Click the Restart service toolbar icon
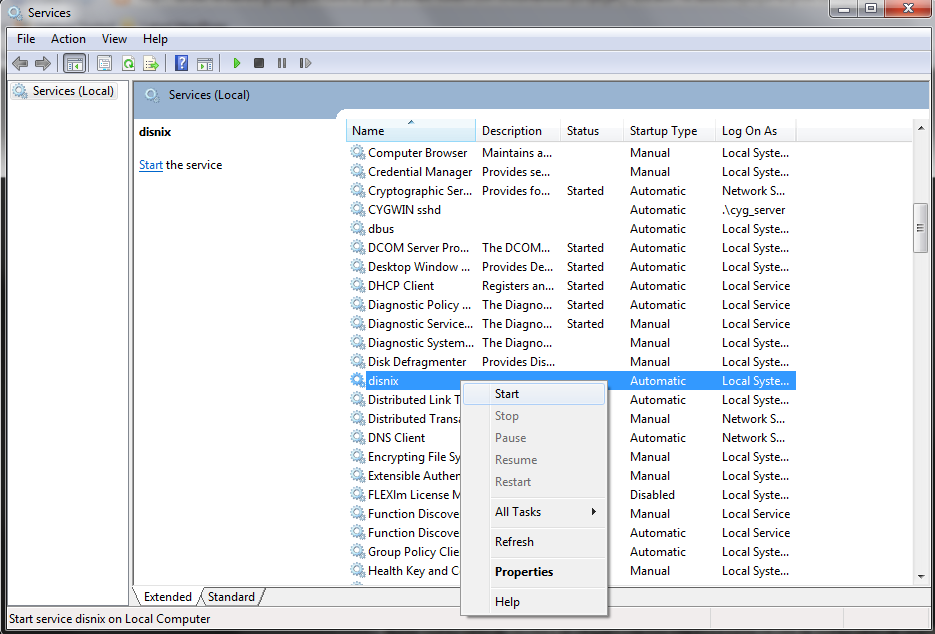 point(305,62)
